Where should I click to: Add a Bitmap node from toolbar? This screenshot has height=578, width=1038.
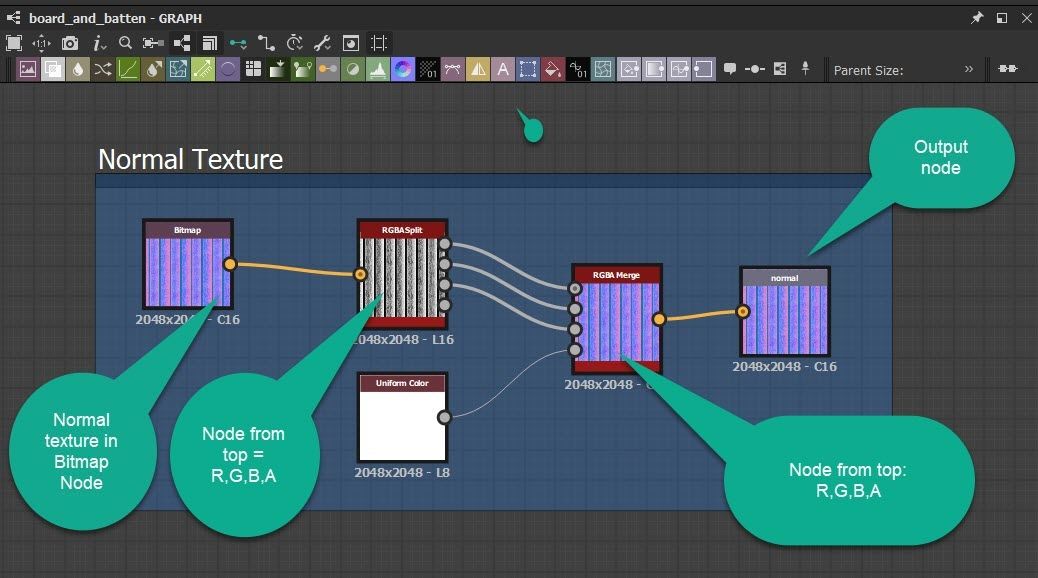pos(28,69)
